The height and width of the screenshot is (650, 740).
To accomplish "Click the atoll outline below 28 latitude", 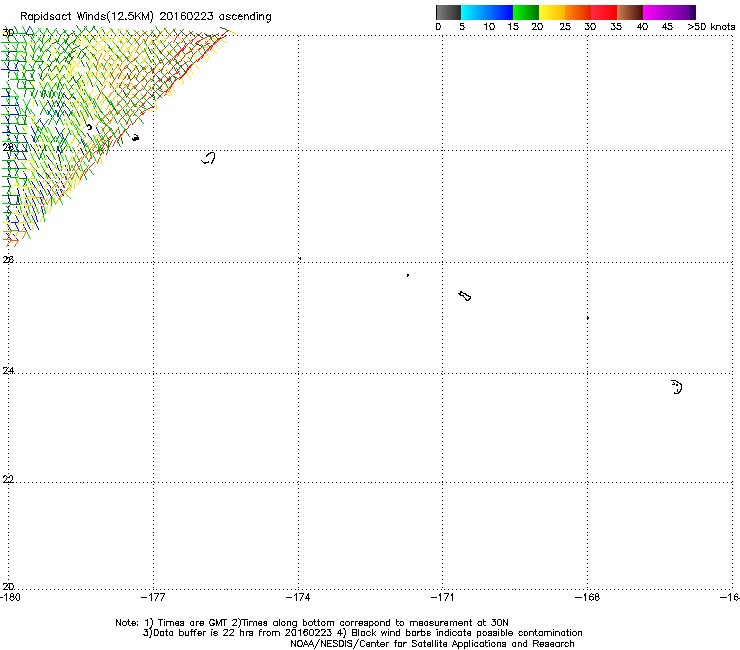I will click(x=209, y=158).
